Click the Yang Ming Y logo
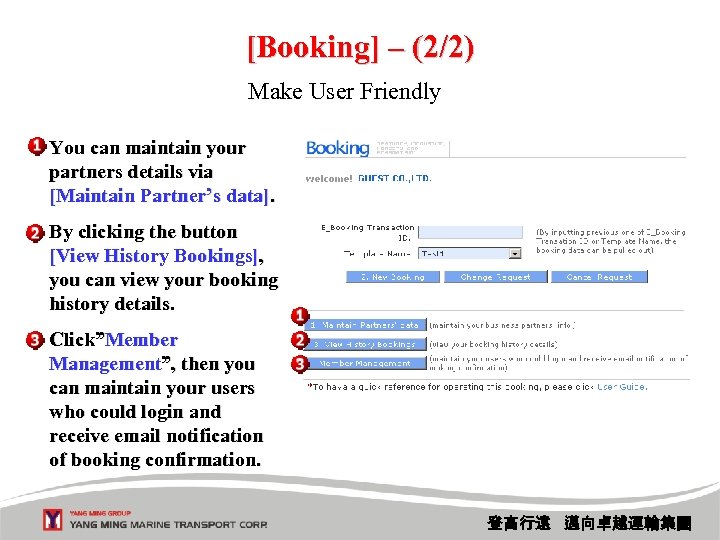Image resolution: width=720 pixels, height=540 pixels. coord(52,519)
